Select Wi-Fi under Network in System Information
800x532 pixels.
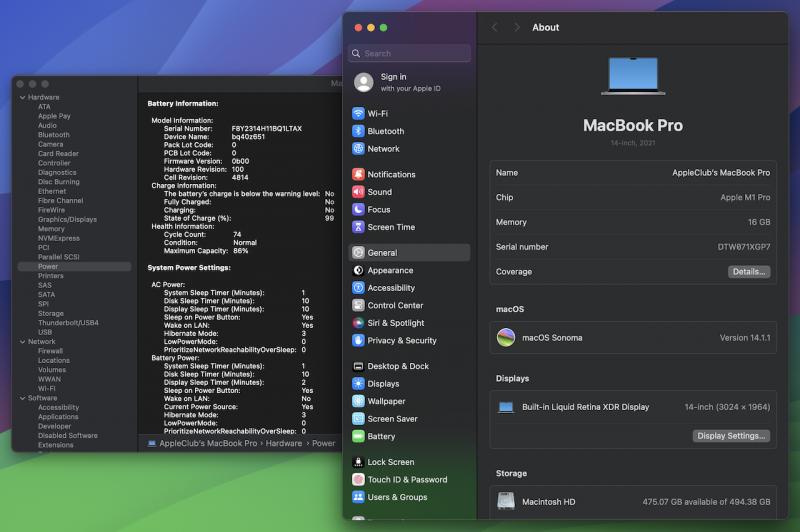click(46, 388)
